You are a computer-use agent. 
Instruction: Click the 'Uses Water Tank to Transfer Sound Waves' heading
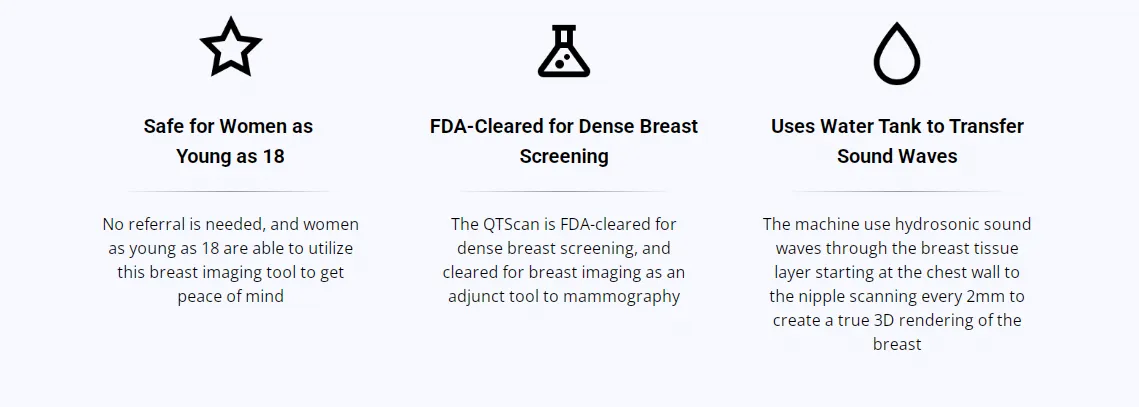[x=897, y=141]
